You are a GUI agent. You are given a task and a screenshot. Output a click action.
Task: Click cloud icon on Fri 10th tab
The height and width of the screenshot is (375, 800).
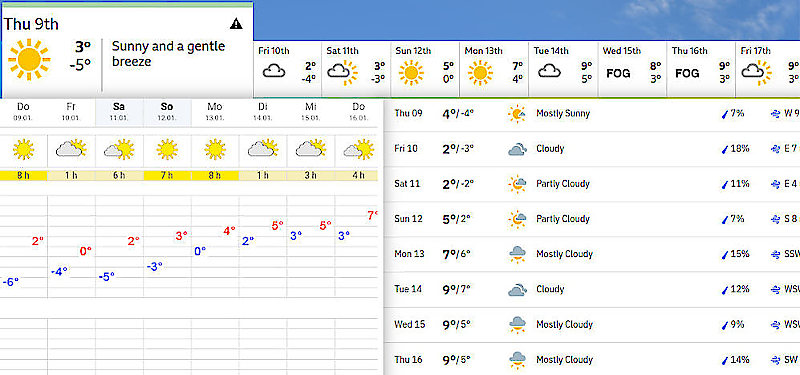(x=274, y=71)
